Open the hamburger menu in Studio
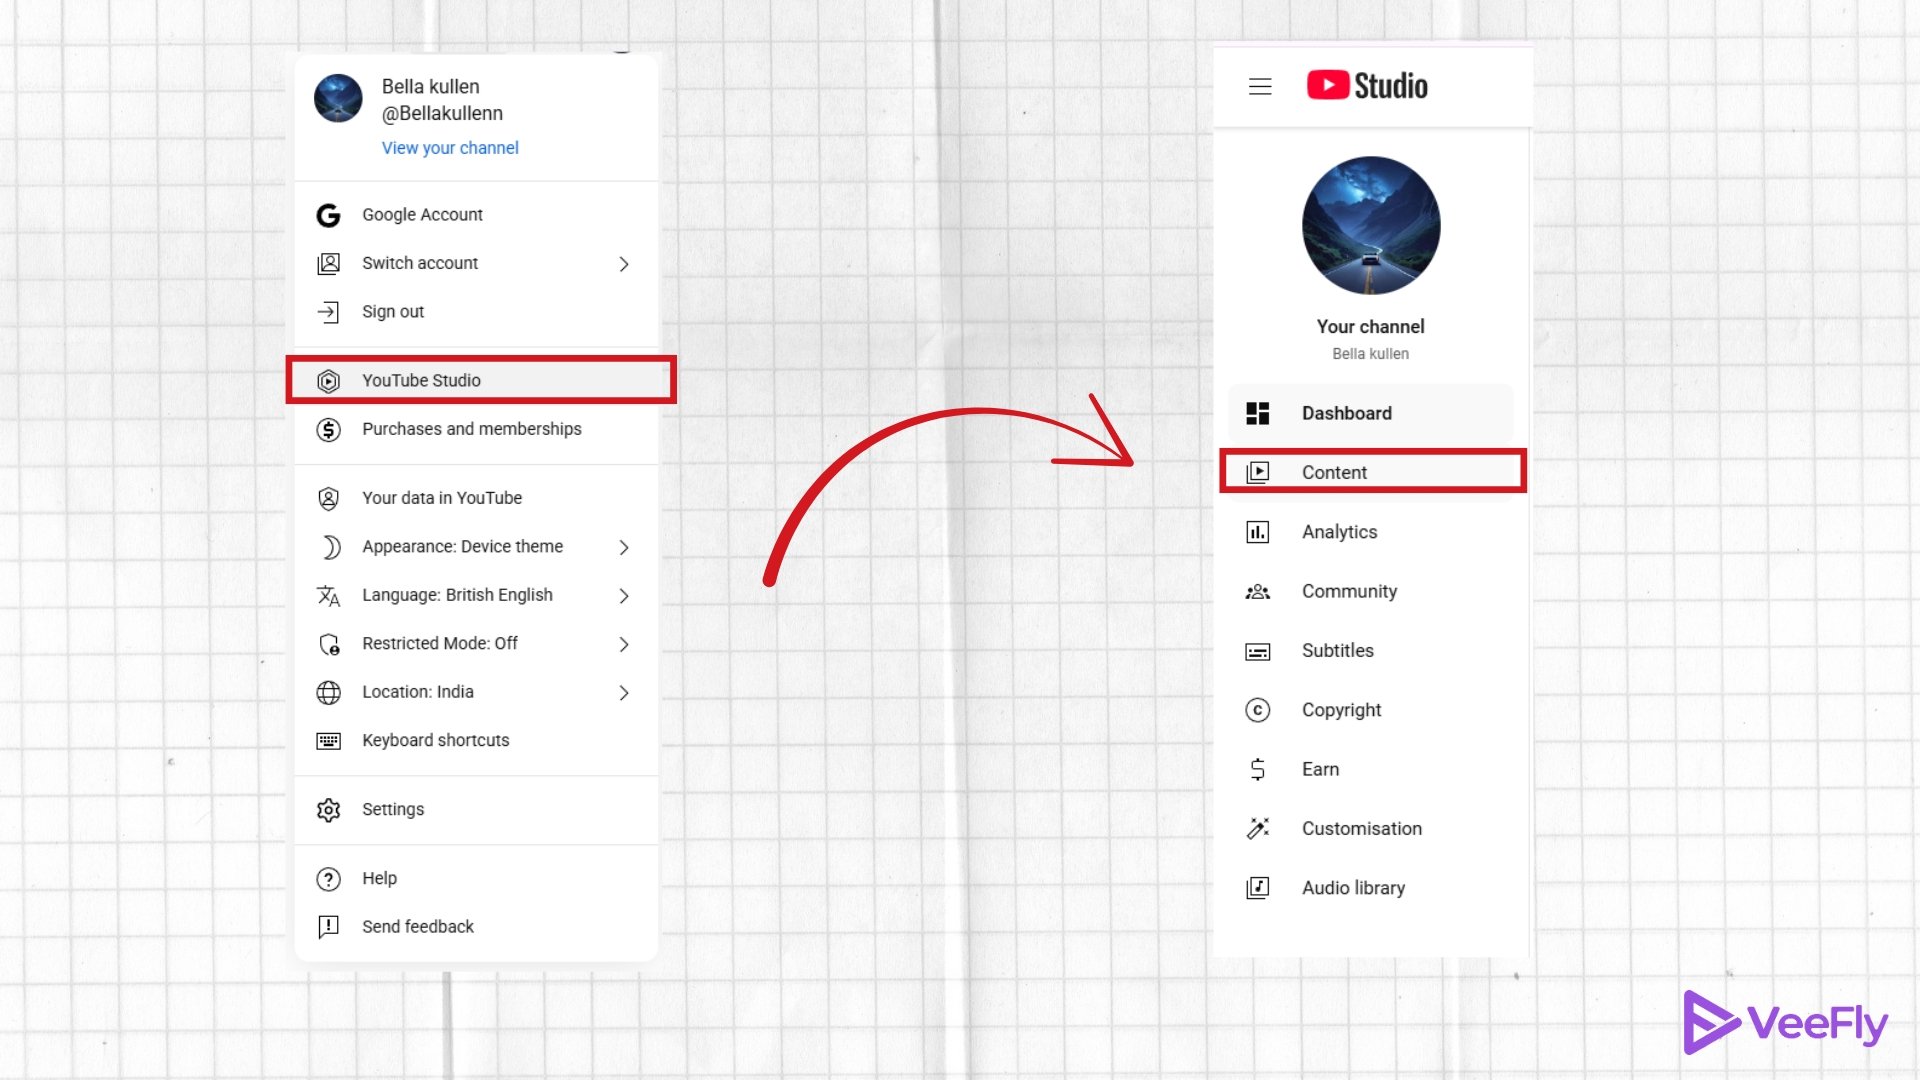The image size is (1920, 1080). pyautogui.click(x=1259, y=86)
